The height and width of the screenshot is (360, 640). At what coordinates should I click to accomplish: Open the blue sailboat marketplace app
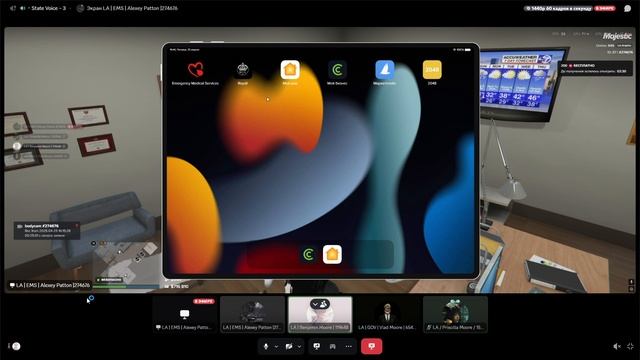(x=384, y=70)
